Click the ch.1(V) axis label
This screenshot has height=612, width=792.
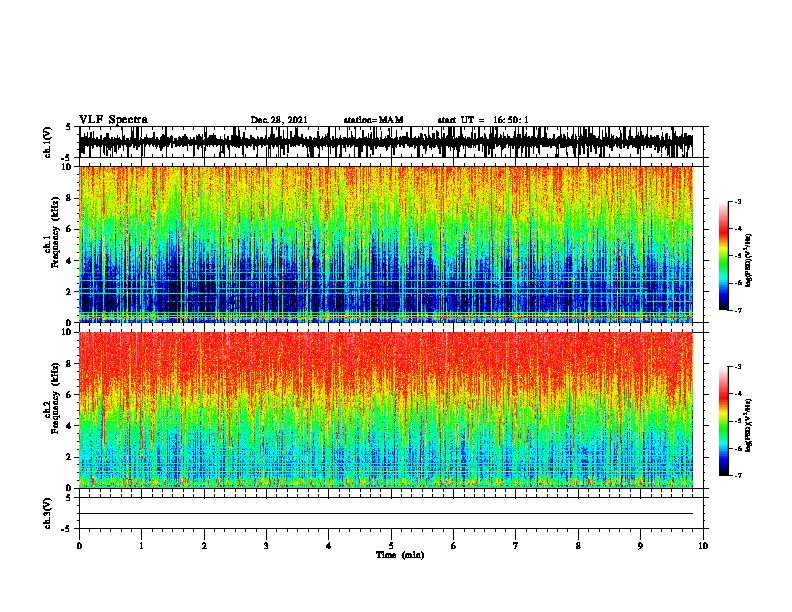click(x=47, y=142)
